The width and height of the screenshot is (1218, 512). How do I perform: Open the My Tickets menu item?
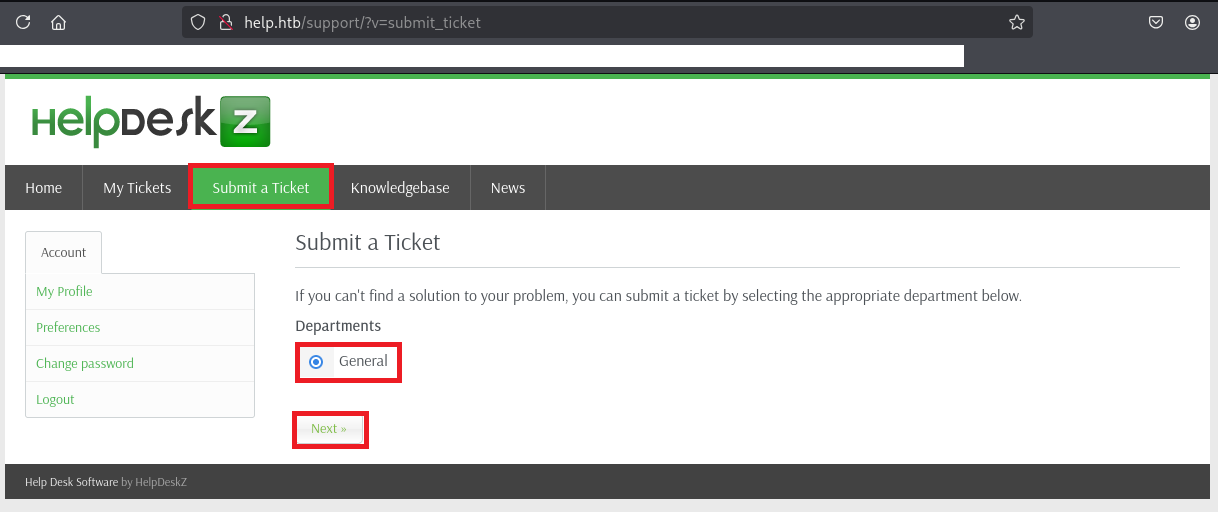137,188
